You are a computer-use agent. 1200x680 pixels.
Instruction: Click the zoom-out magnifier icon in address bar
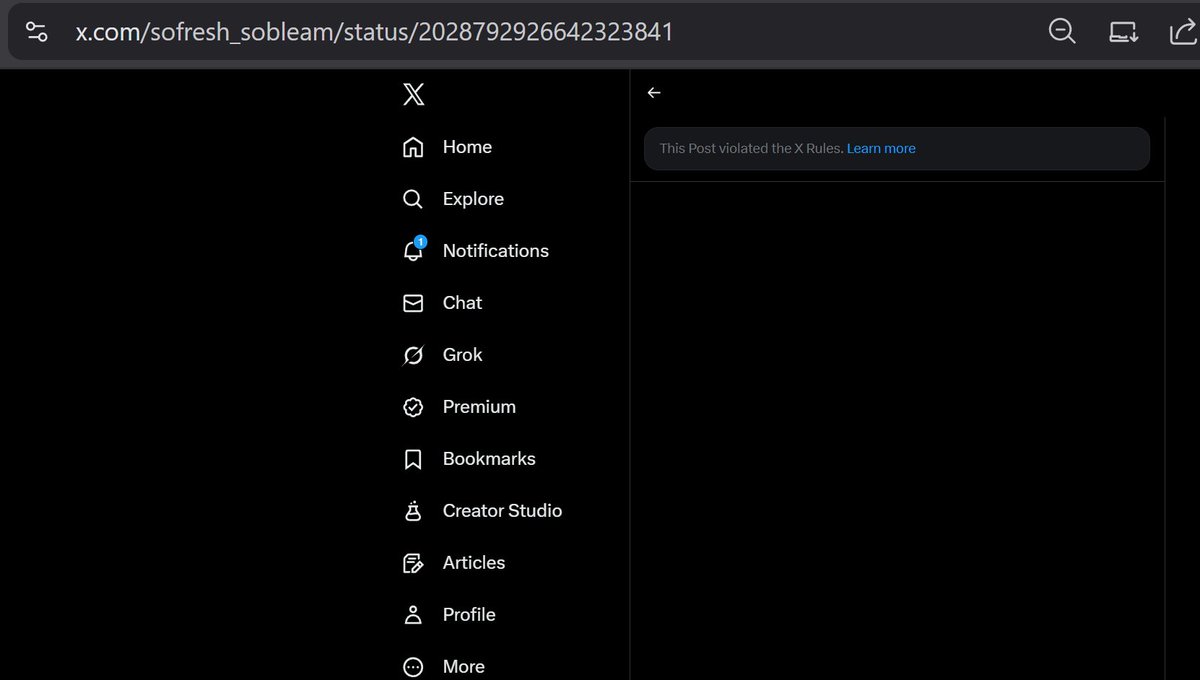[1062, 32]
